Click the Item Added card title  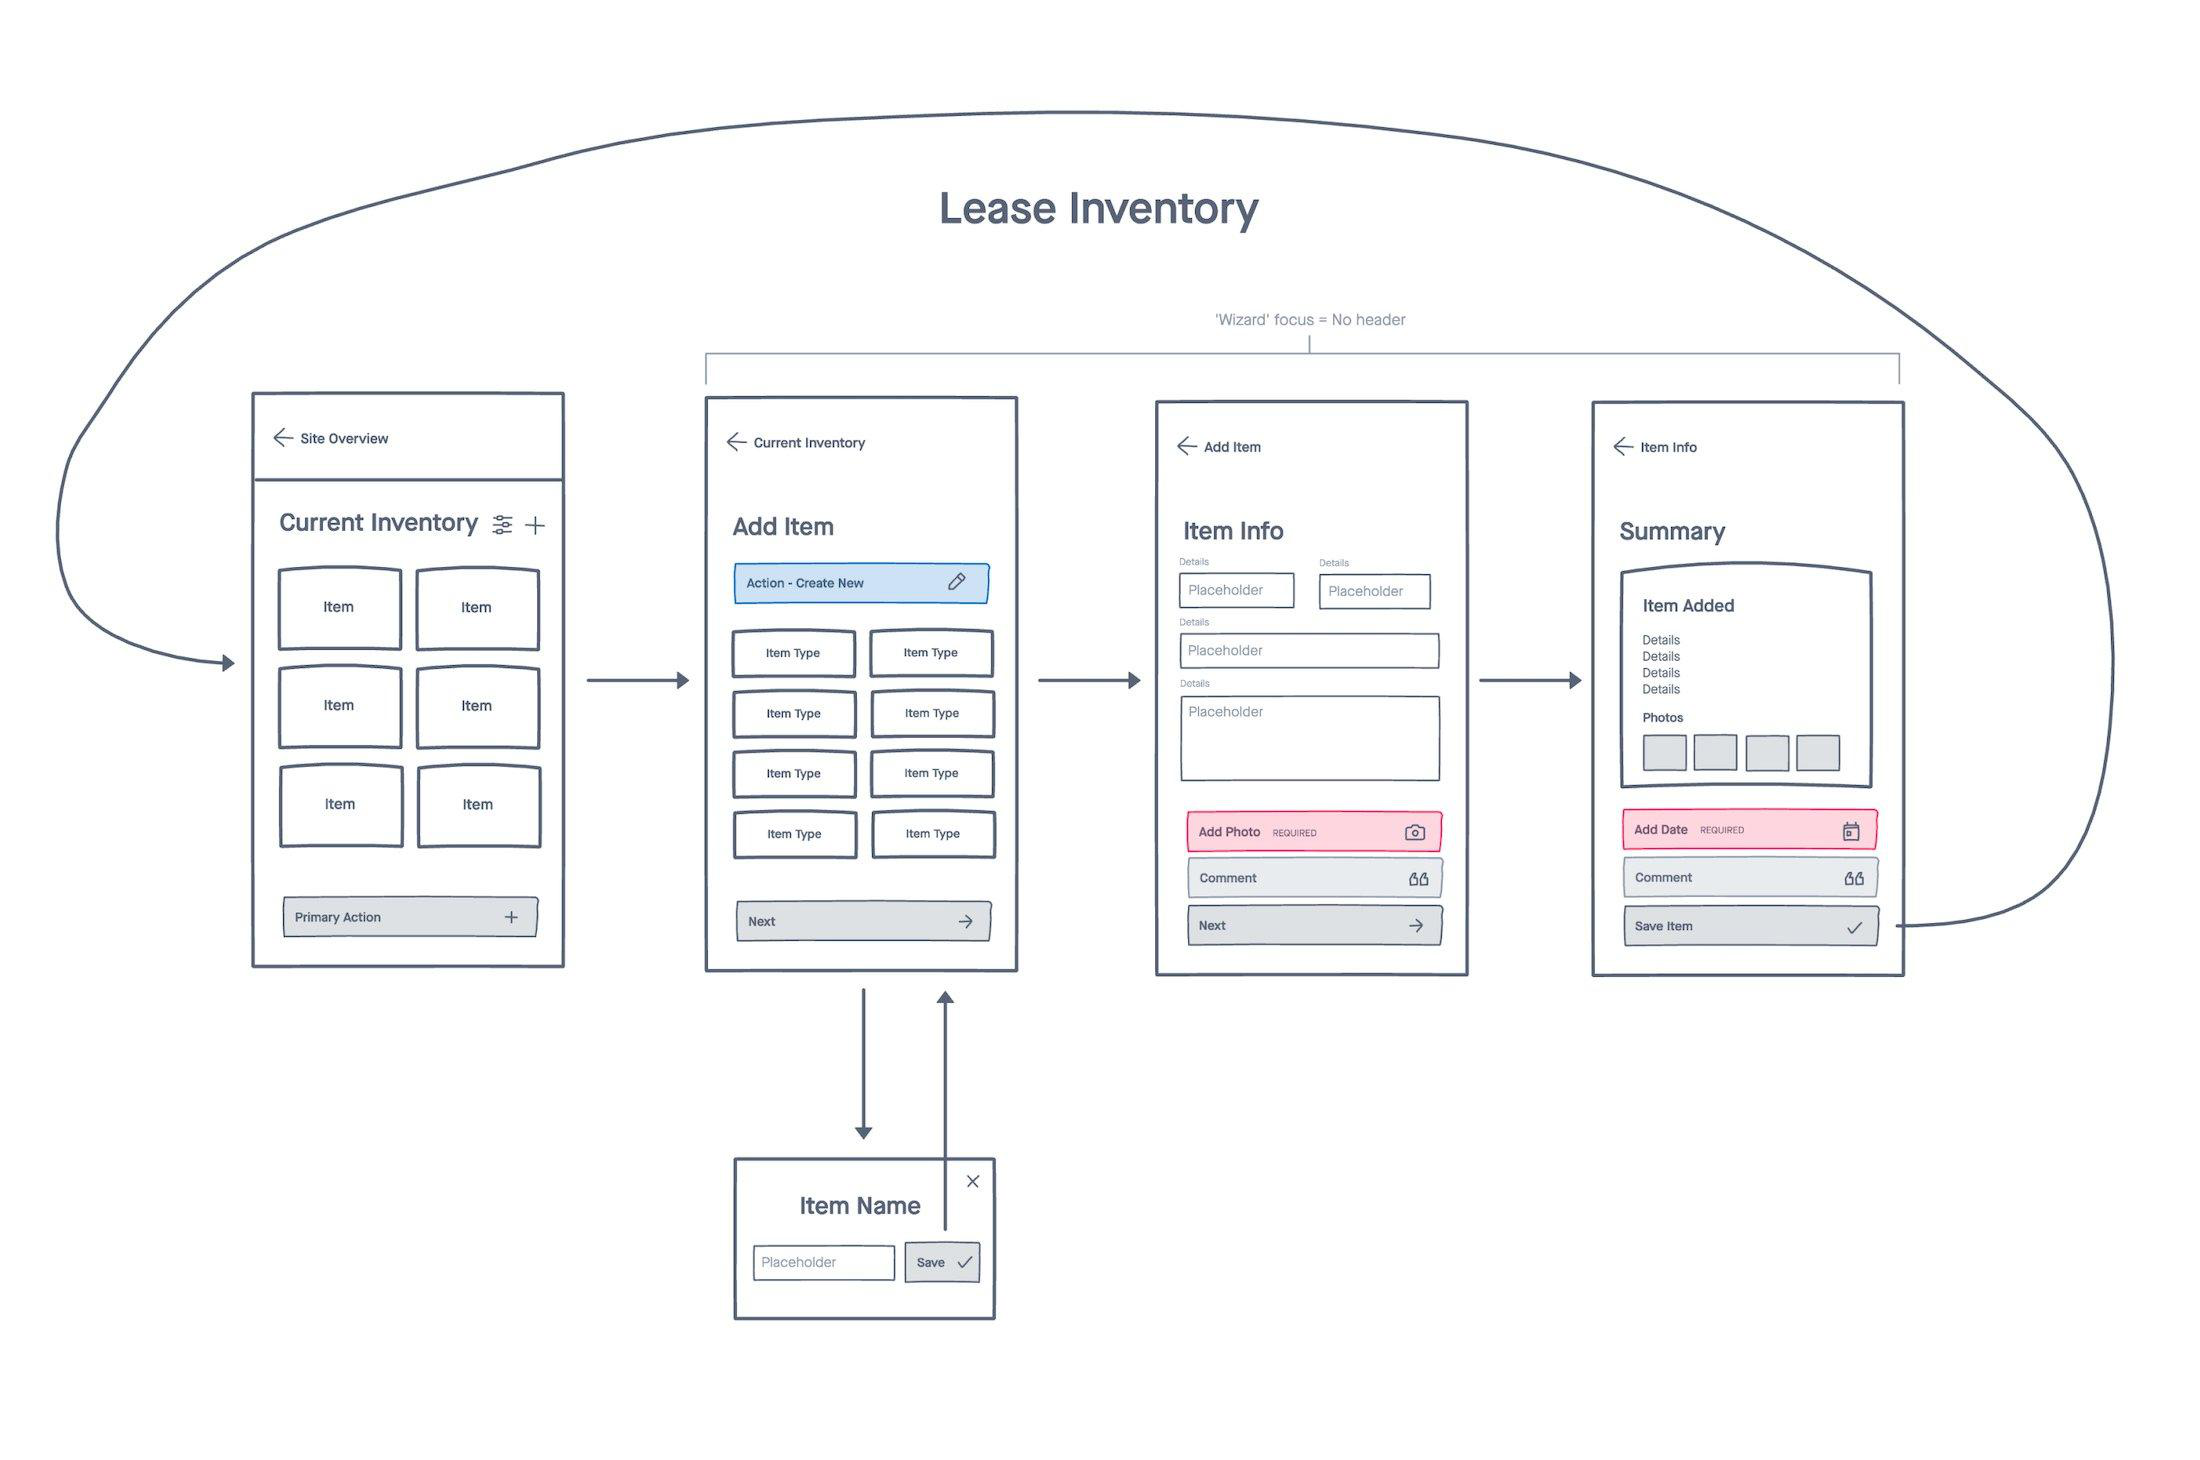tap(1688, 606)
